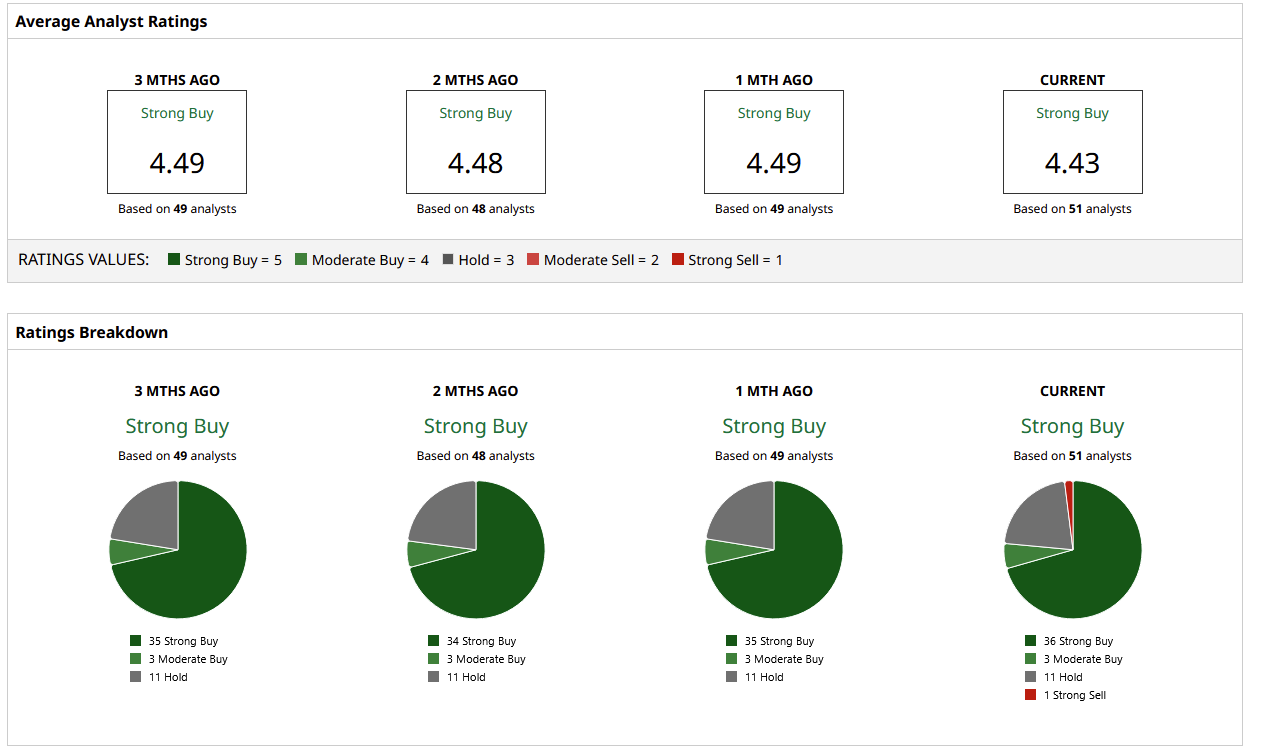Click the Ratings Breakdown heading
This screenshot has width=1270, height=754.
[x=92, y=332]
